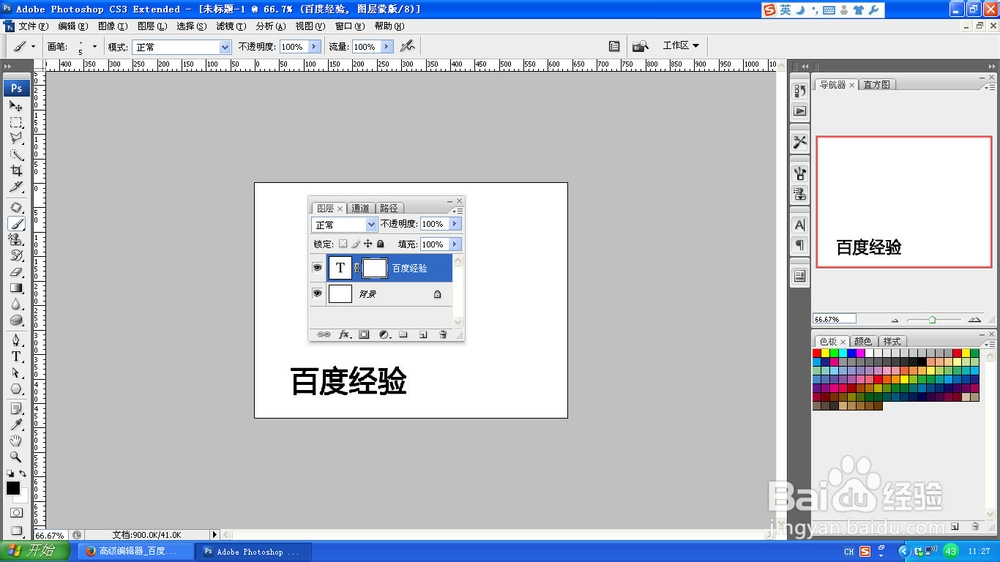Open options bar 不透明度 slider arrow

314,47
